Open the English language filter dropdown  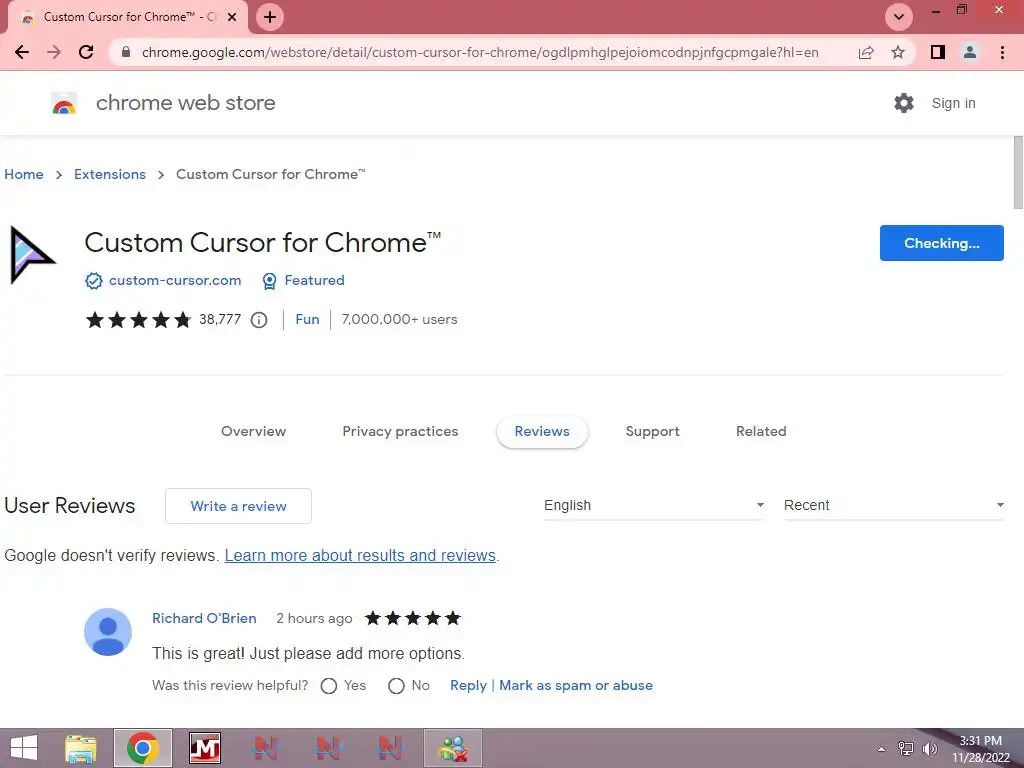coord(654,505)
